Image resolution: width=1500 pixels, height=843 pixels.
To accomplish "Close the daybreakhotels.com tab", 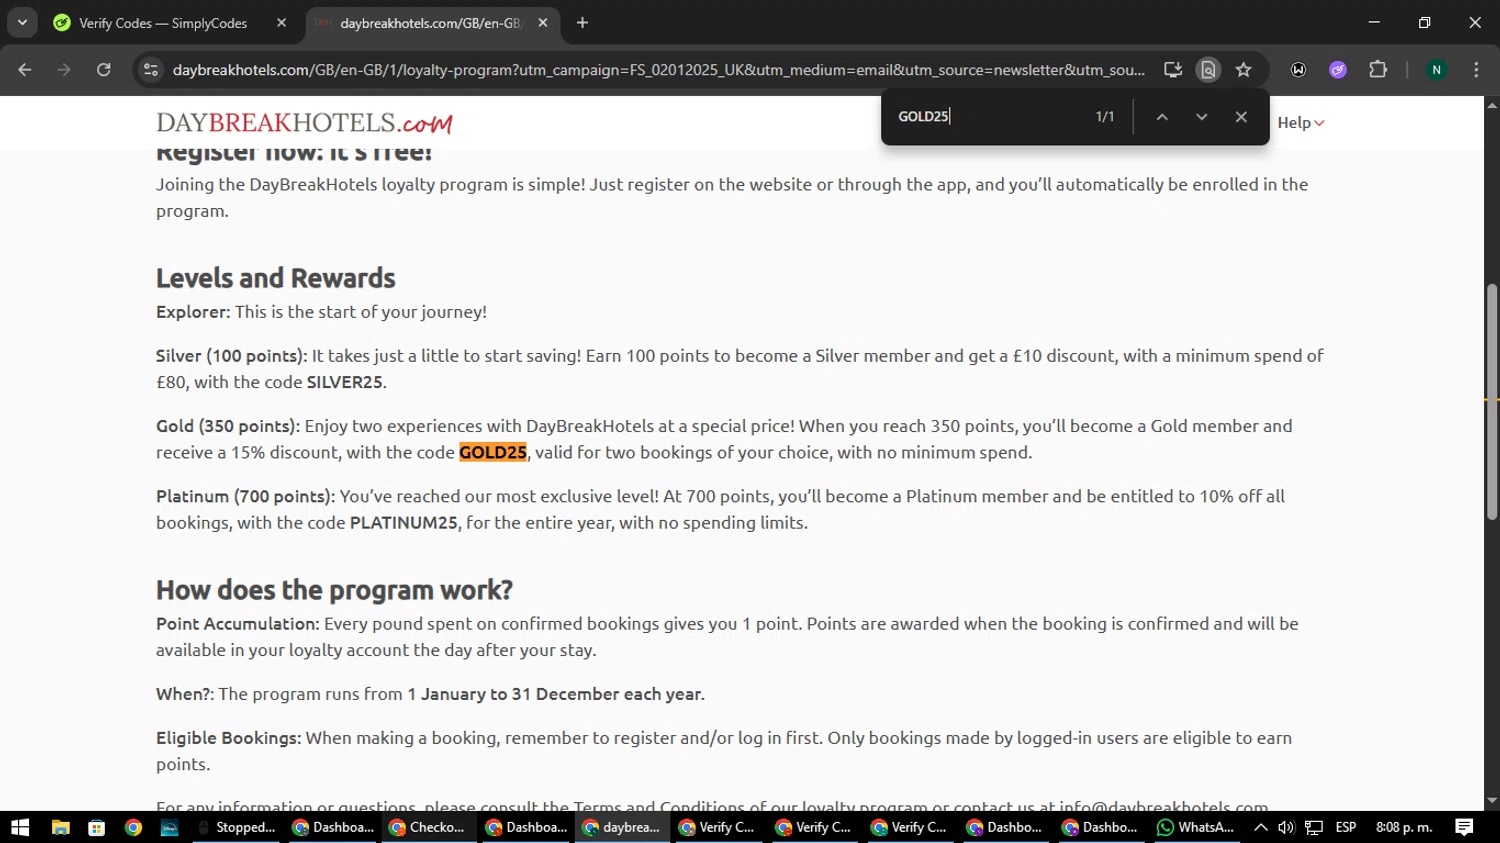I will pos(542,23).
